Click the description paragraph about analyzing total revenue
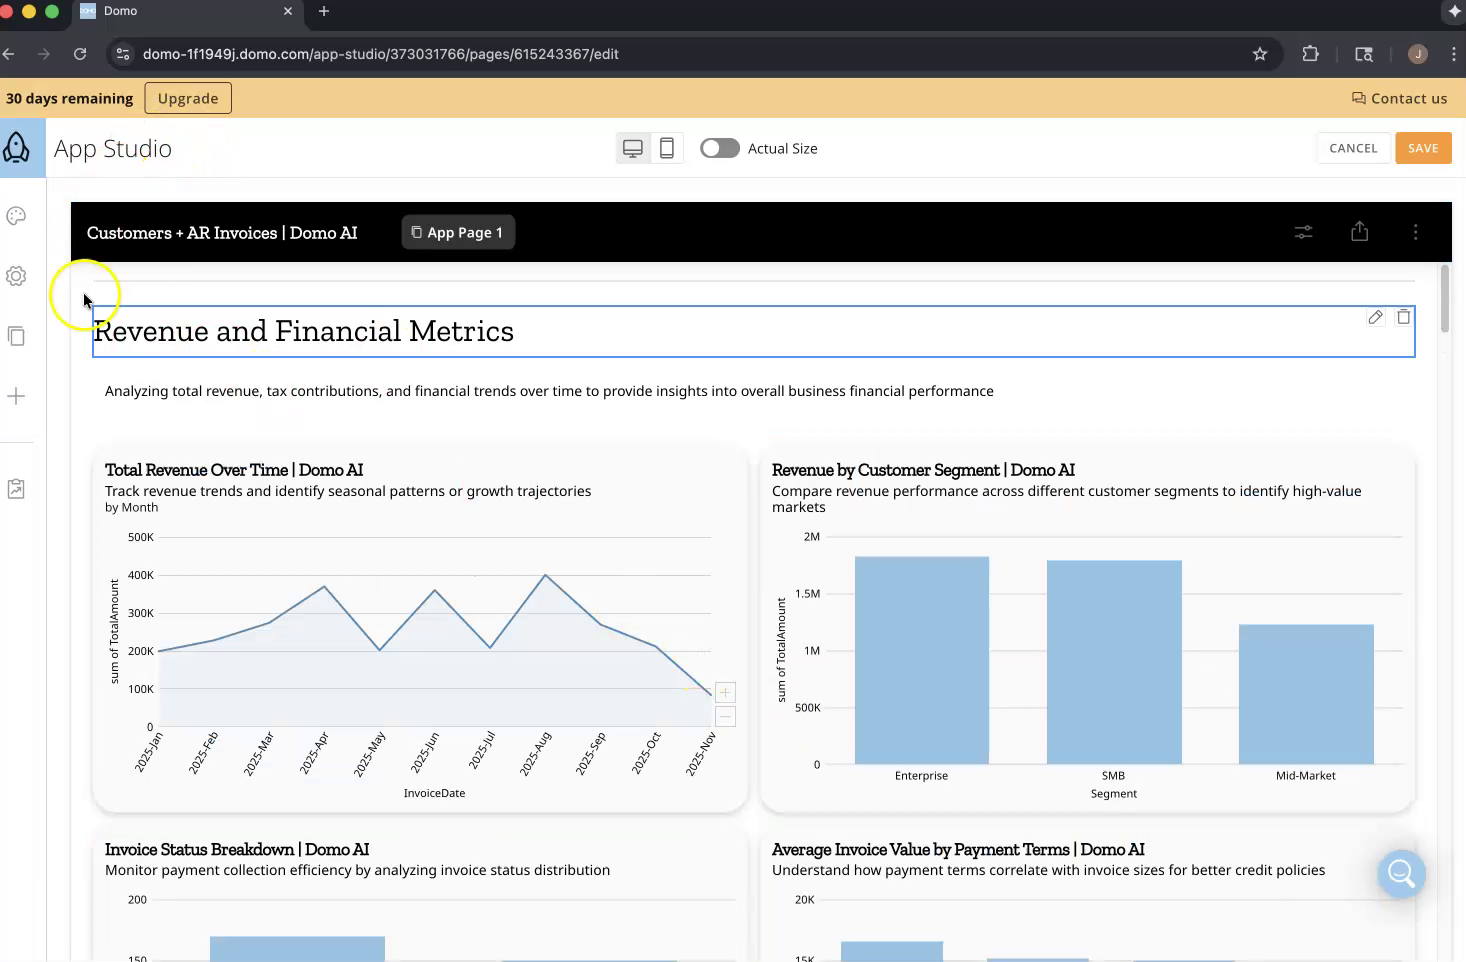The image size is (1466, 962). coord(549,391)
